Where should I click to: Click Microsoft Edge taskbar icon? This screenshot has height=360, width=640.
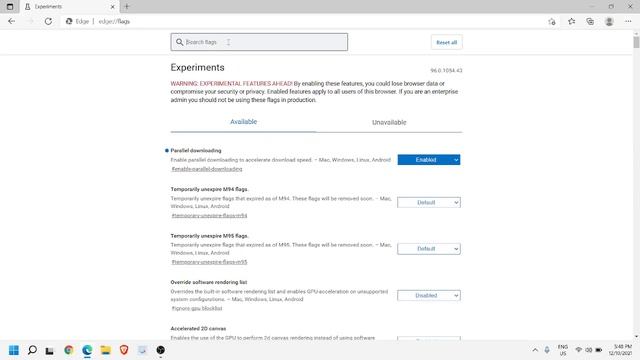pos(87,350)
